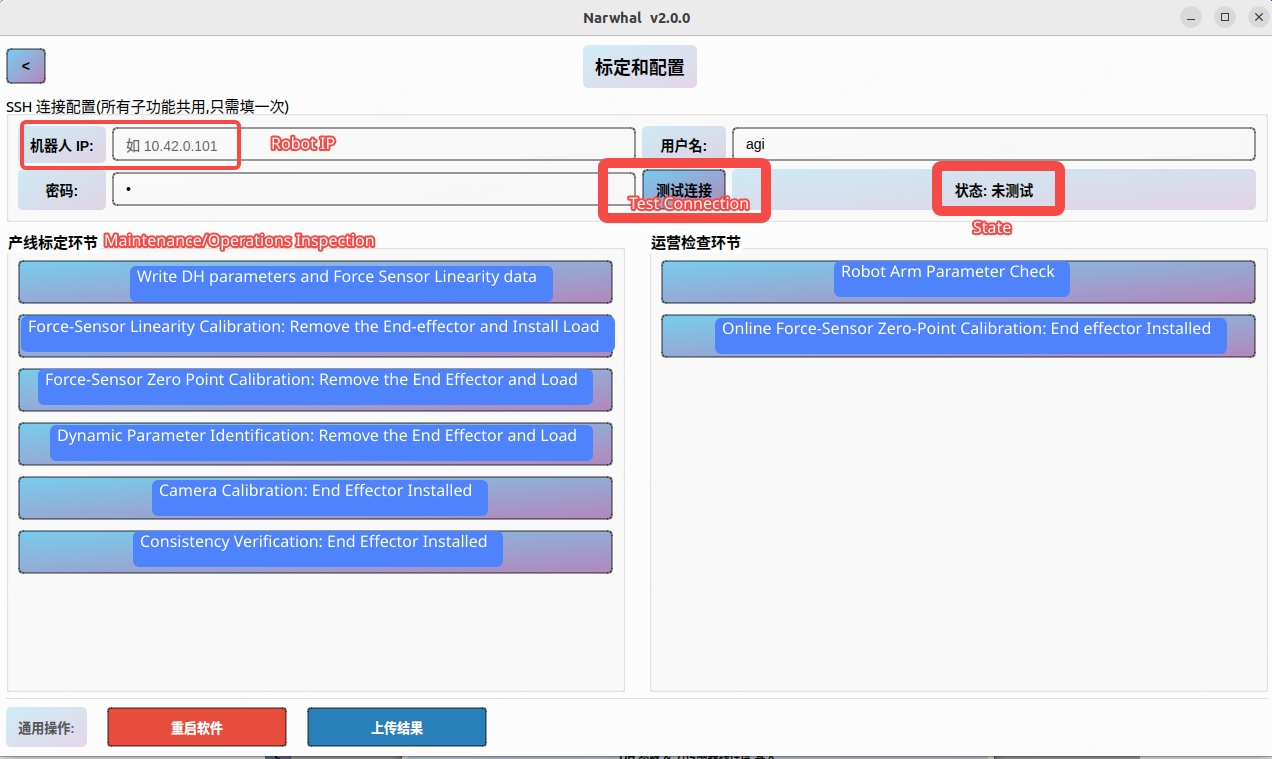
Task: Start Consistency Verification: End Effector Installed
Action: [x=315, y=552]
